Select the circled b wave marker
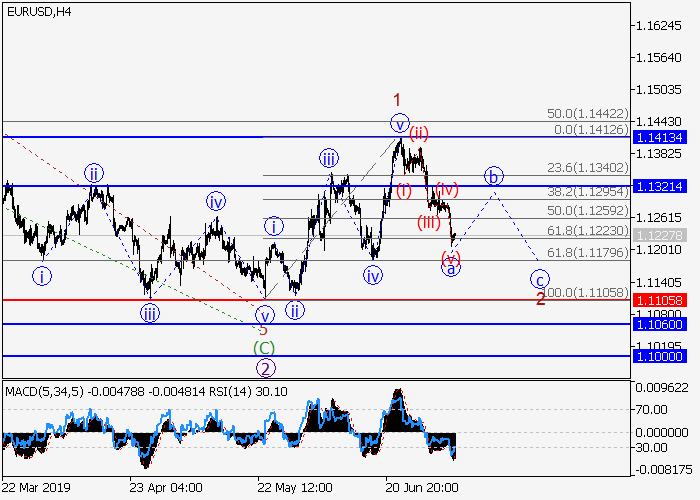 coord(493,176)
